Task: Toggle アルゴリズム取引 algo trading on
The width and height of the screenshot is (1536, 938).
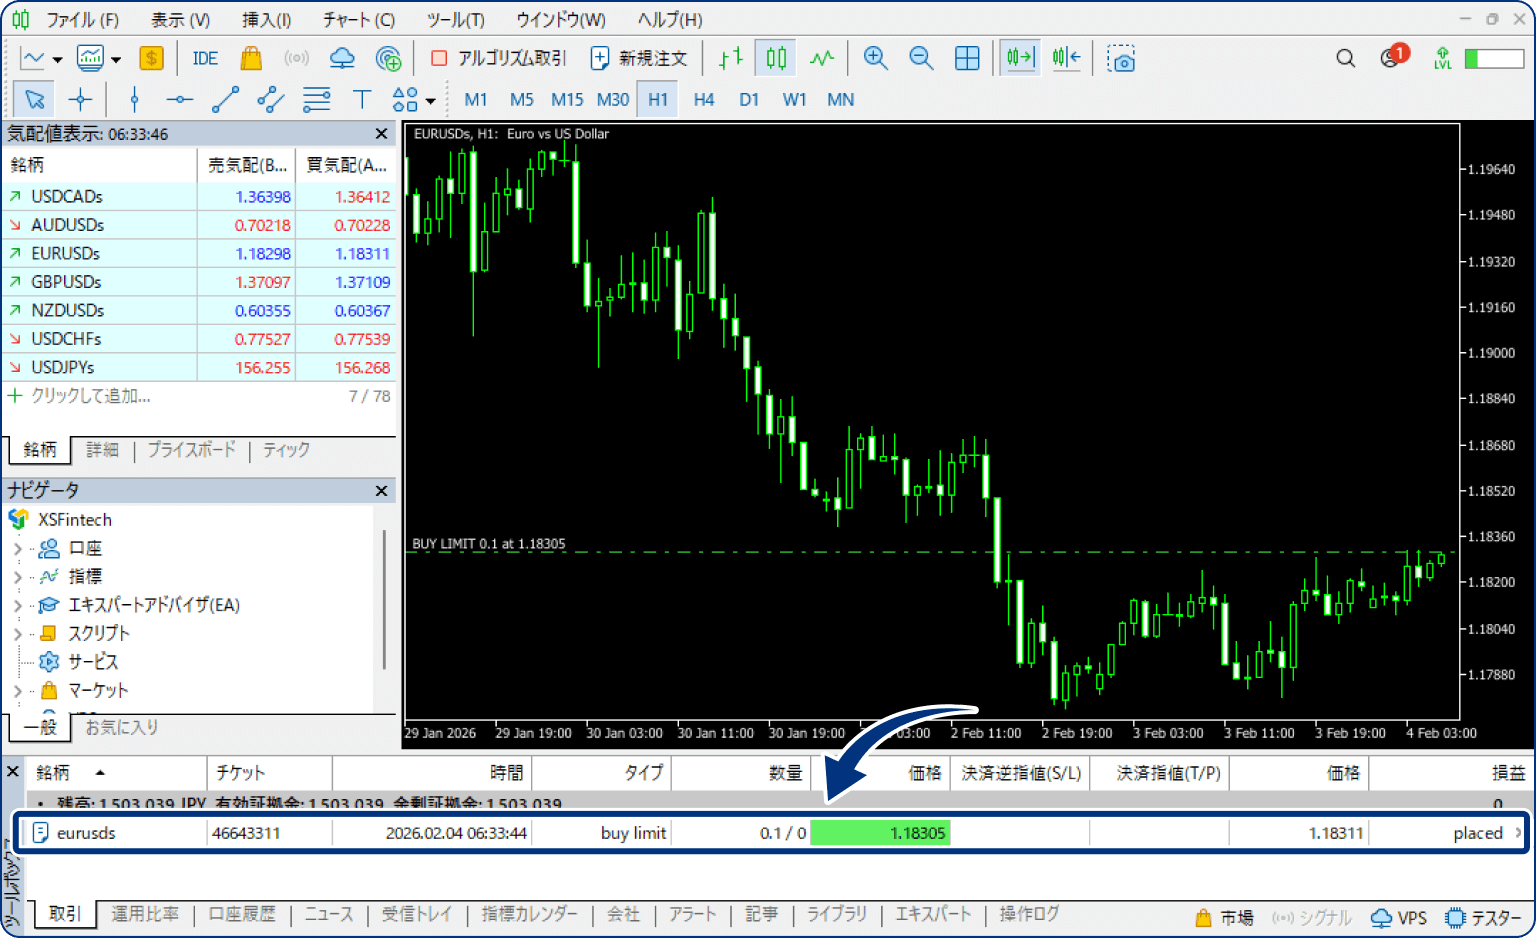Action: tap(498, 59)
